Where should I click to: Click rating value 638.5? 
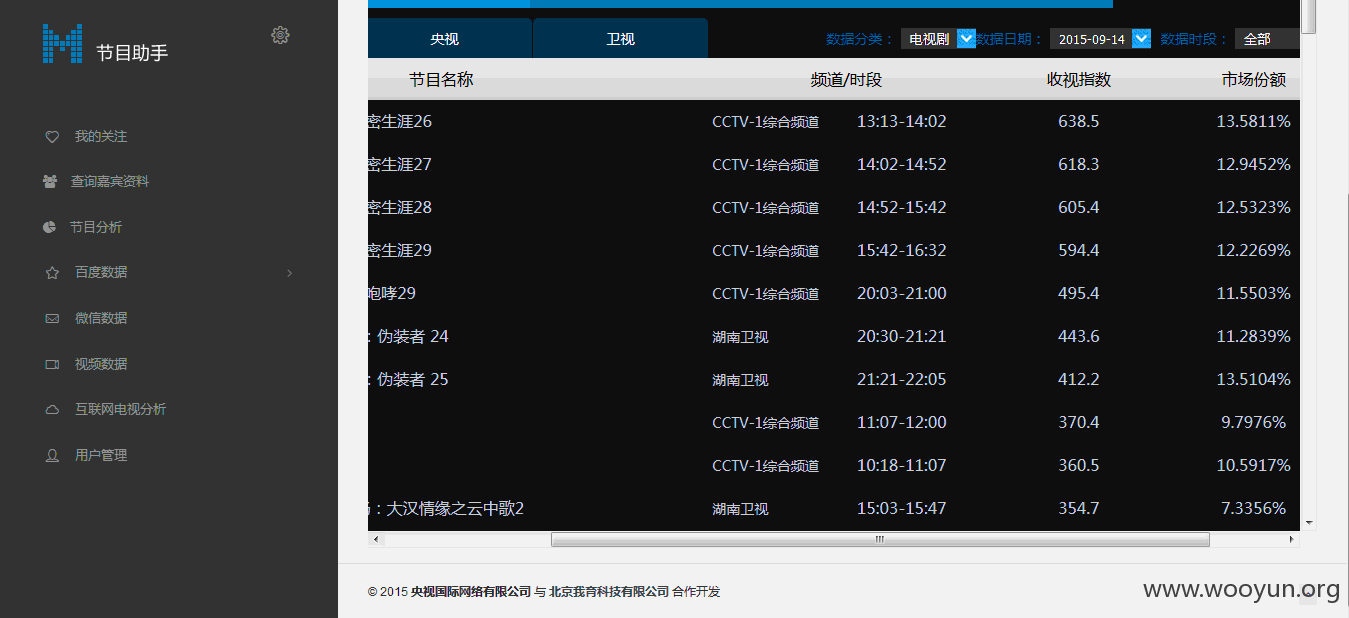(x=1079, y=121)
